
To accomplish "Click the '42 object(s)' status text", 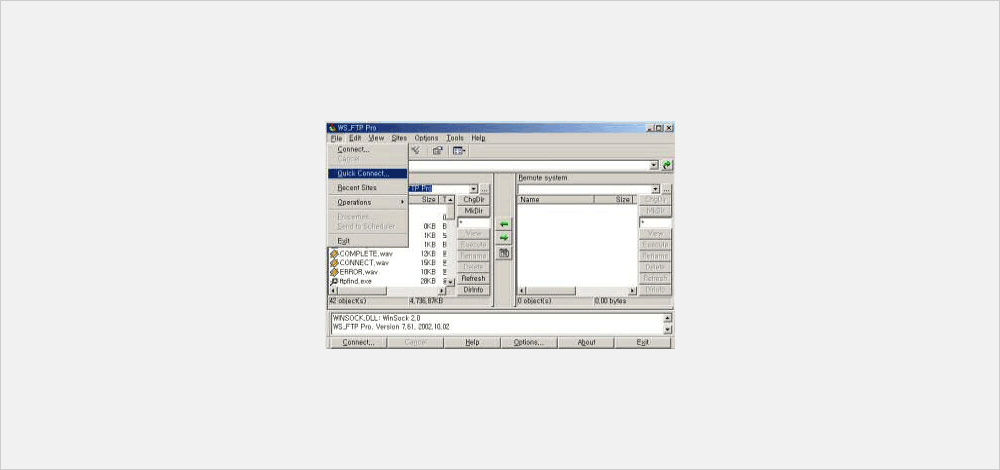I will tap(348, 300).
